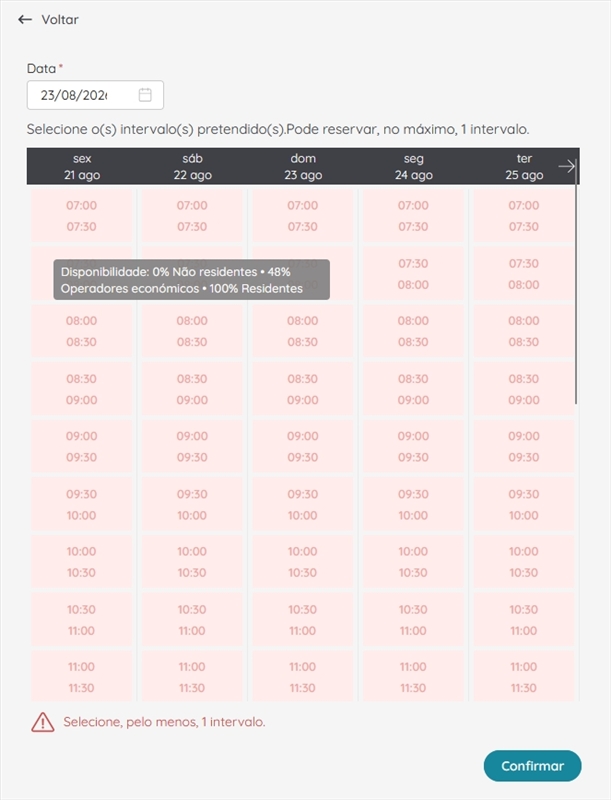This screenshot has height=800, width=611.
Task: Select 09:00–09:30 slot on ter 25 ago
Action: point(523,446)
